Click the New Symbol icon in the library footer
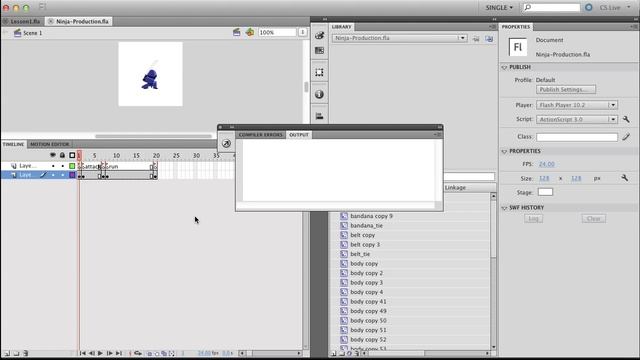The height and width of the screenshot is (360, 640). [333, 353]
